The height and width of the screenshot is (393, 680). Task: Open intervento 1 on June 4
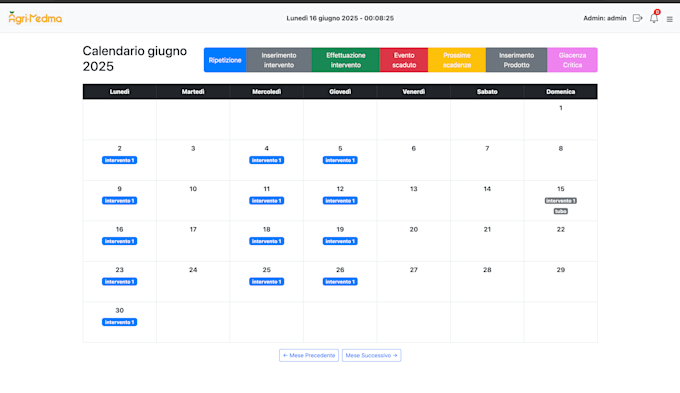coord(267,160)
